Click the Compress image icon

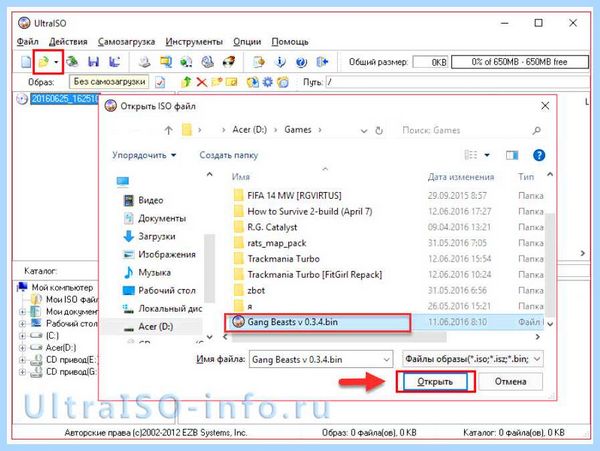click(207, 62)
